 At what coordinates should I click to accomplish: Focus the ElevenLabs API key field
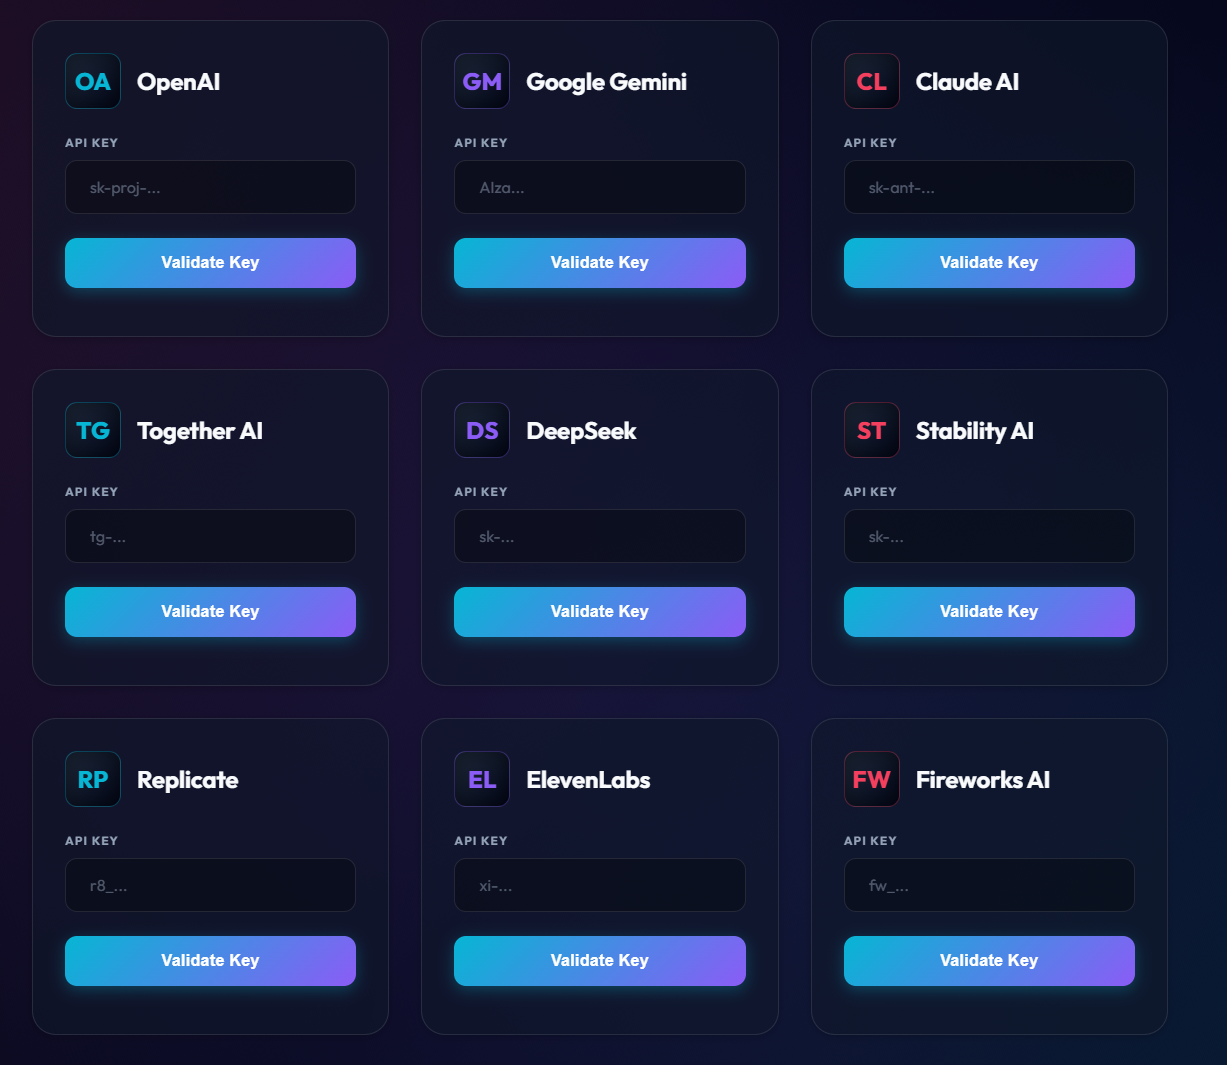point(599,885)
